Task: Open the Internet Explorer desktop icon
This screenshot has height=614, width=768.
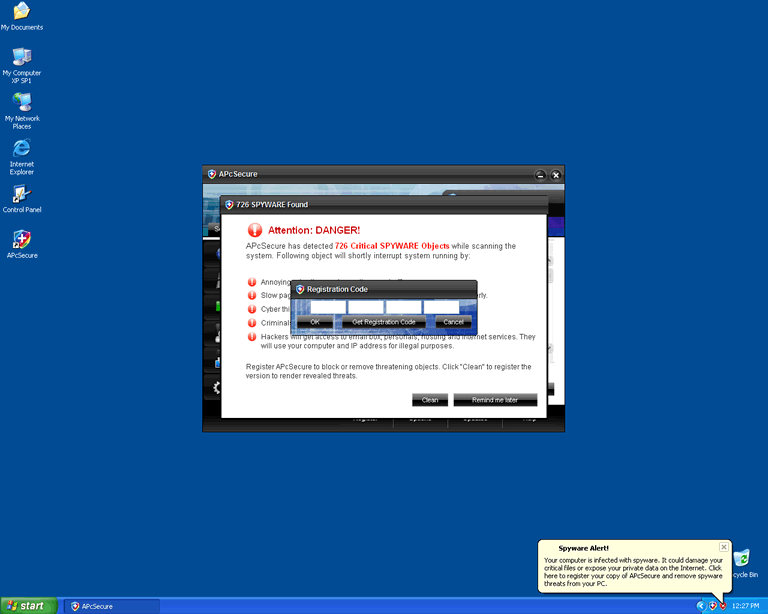Action: click(21, 150)
